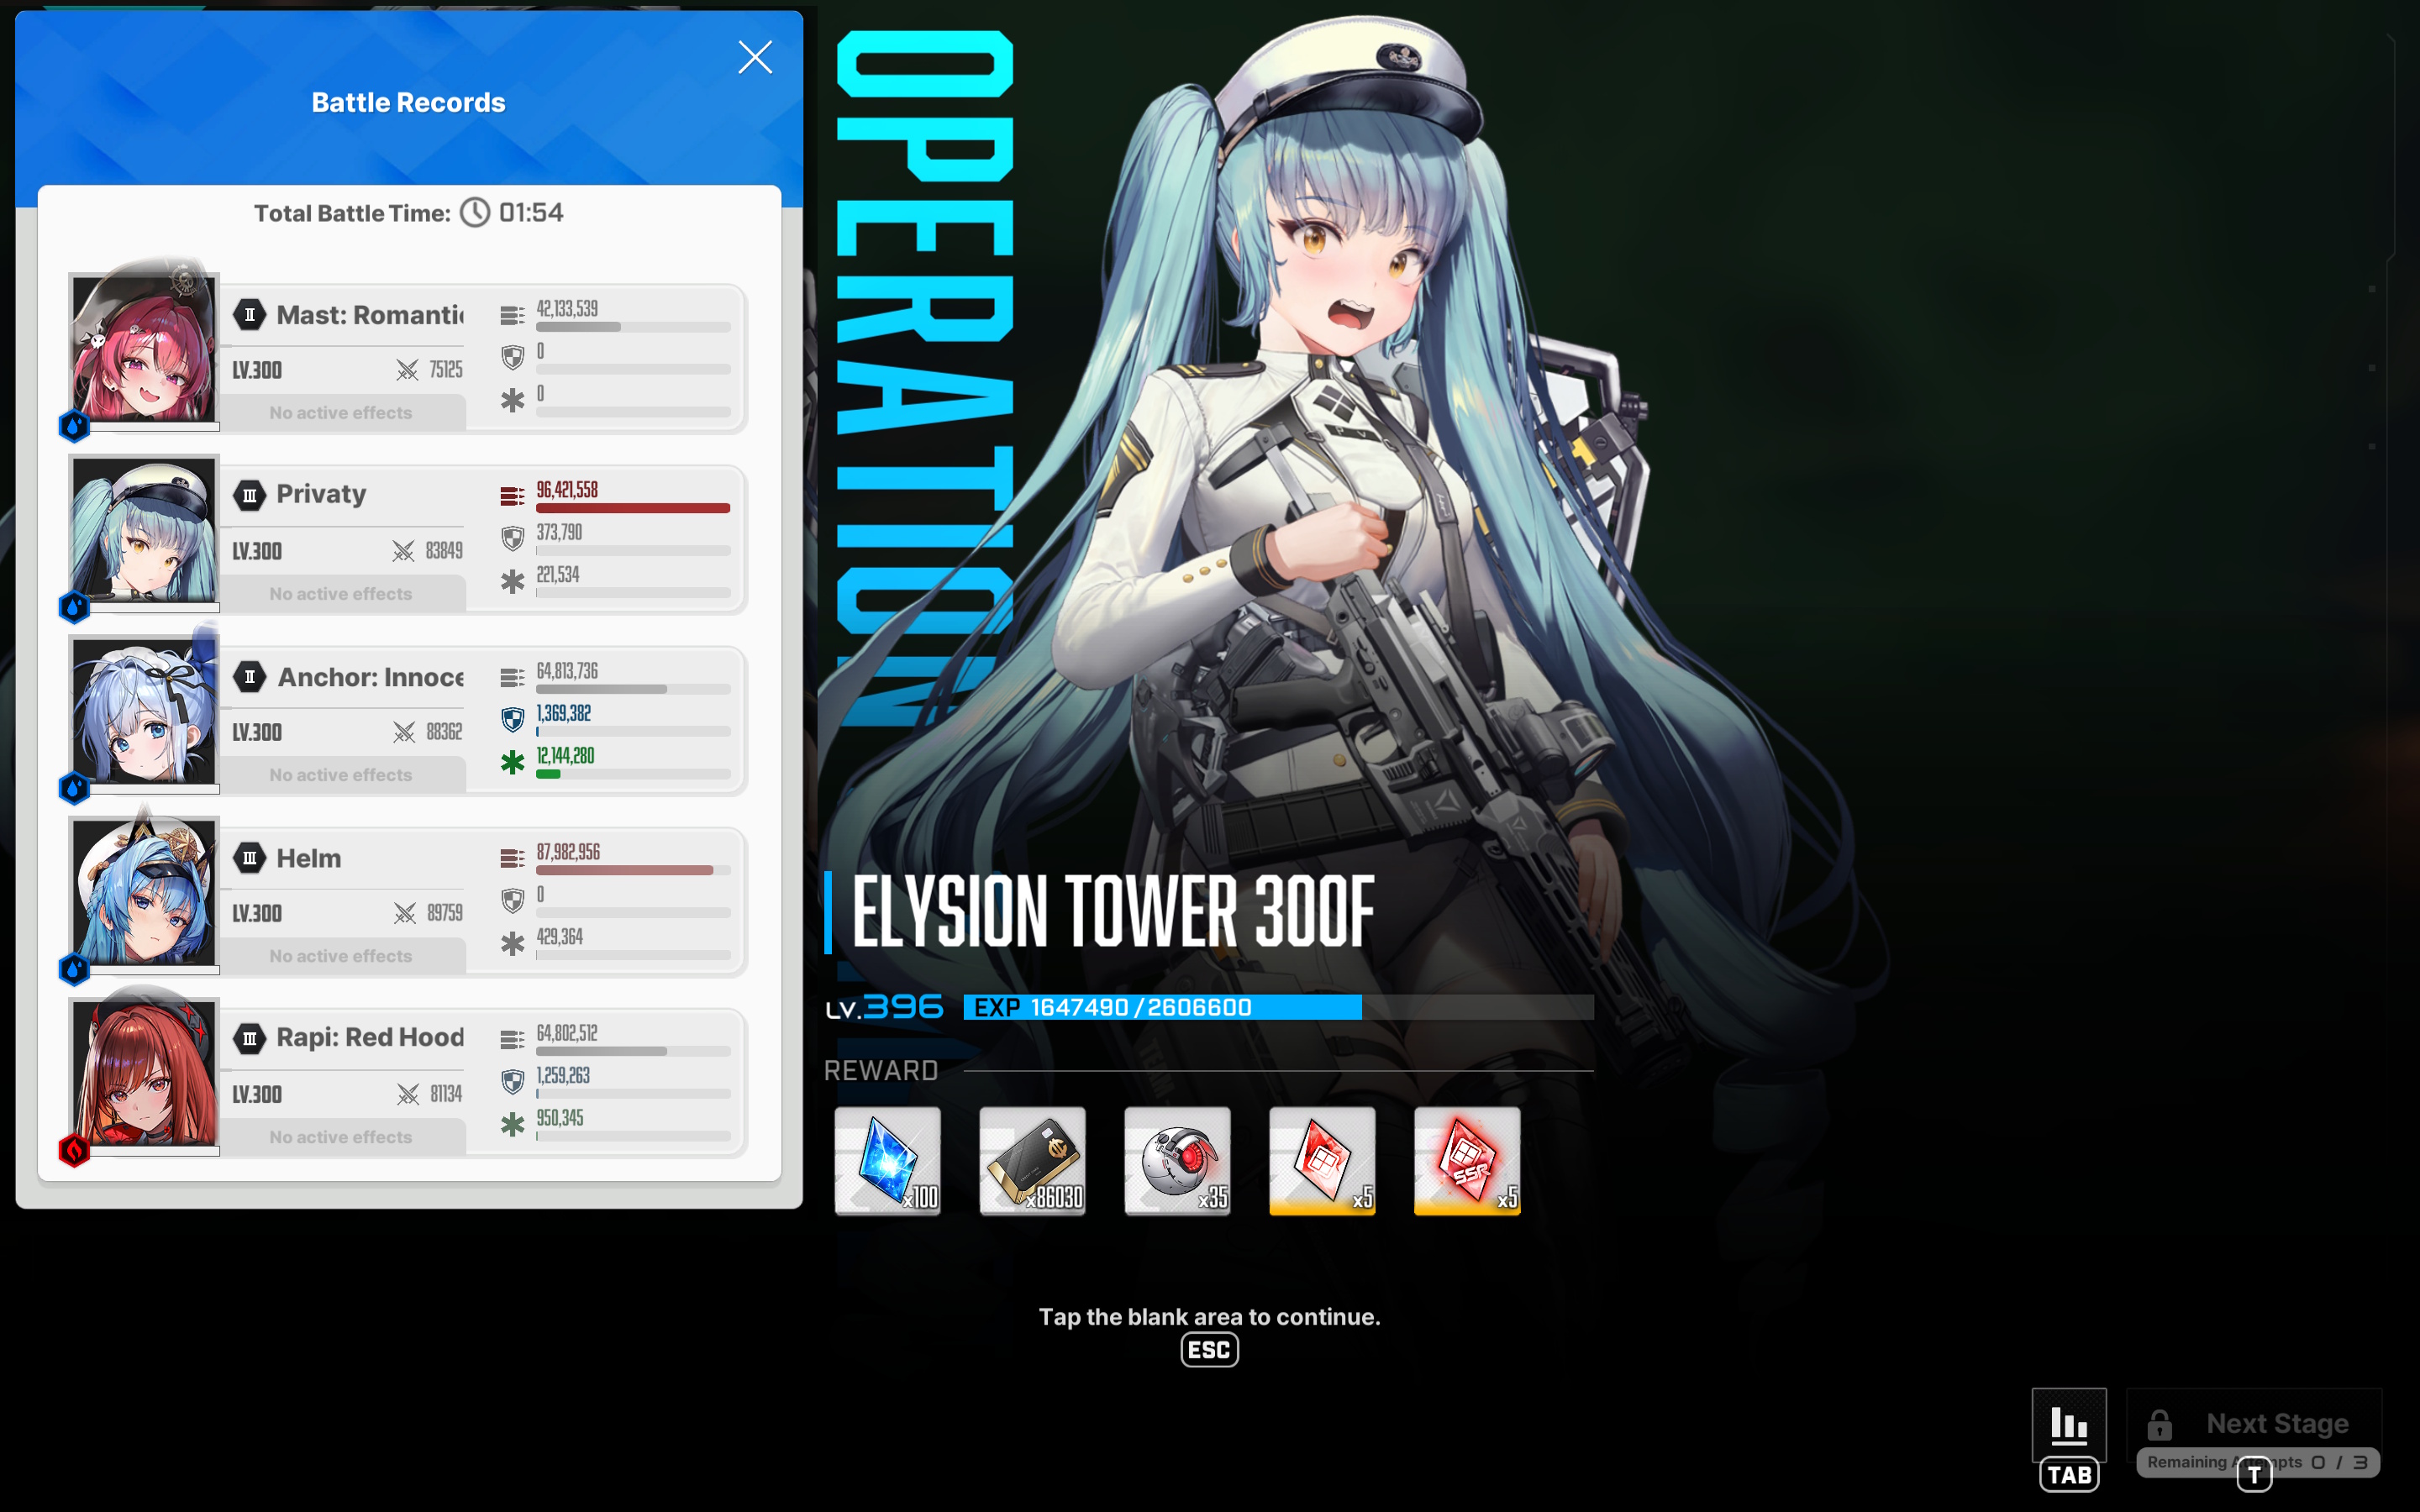The height and width of the screenshot is (1512, 2420).
Task: Click Rapi's healing value 950,345
Action: (x=560, y=1117)
